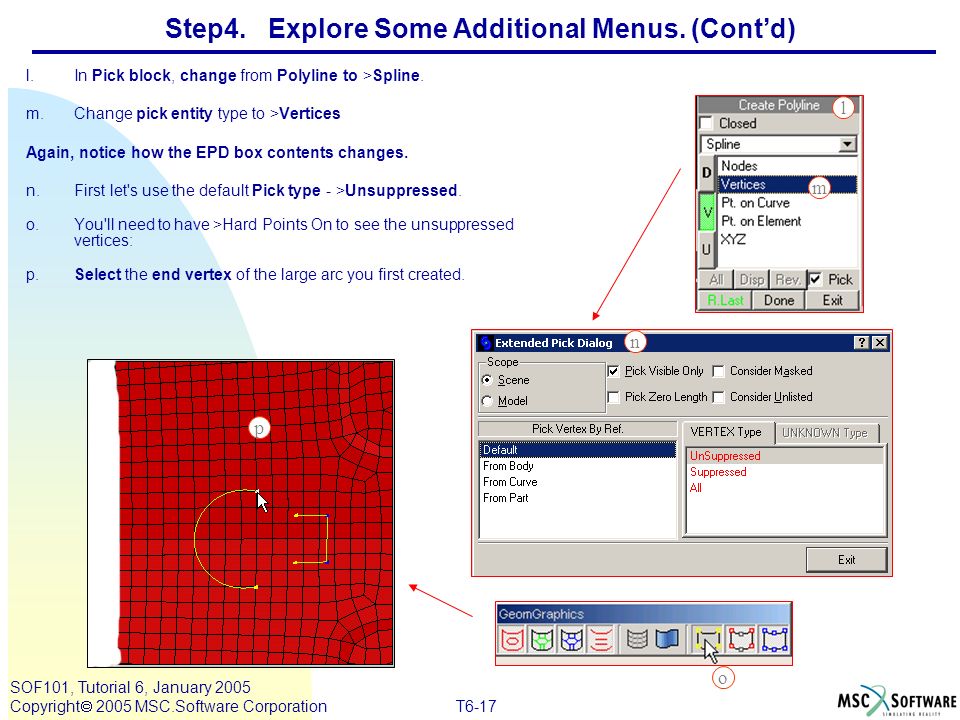Select Default in Pick Vertex By Ref. list
The image size is (960, 720).
pyautogui.click(x=577, y=450)
